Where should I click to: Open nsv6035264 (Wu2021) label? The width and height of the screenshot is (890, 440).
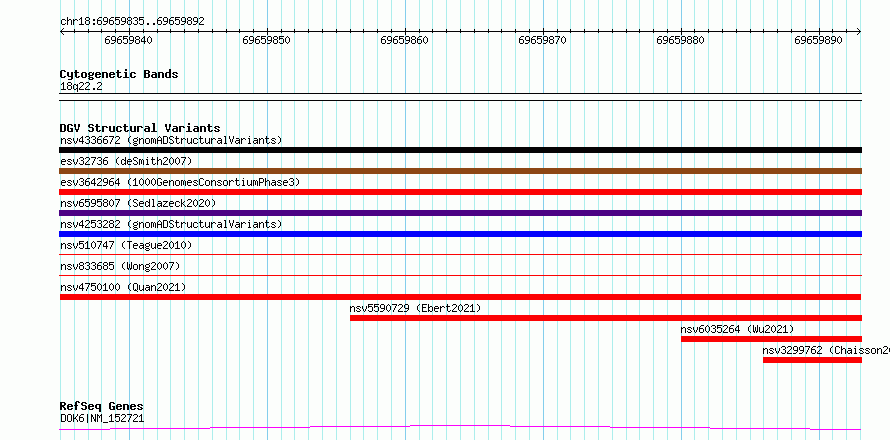737,329
